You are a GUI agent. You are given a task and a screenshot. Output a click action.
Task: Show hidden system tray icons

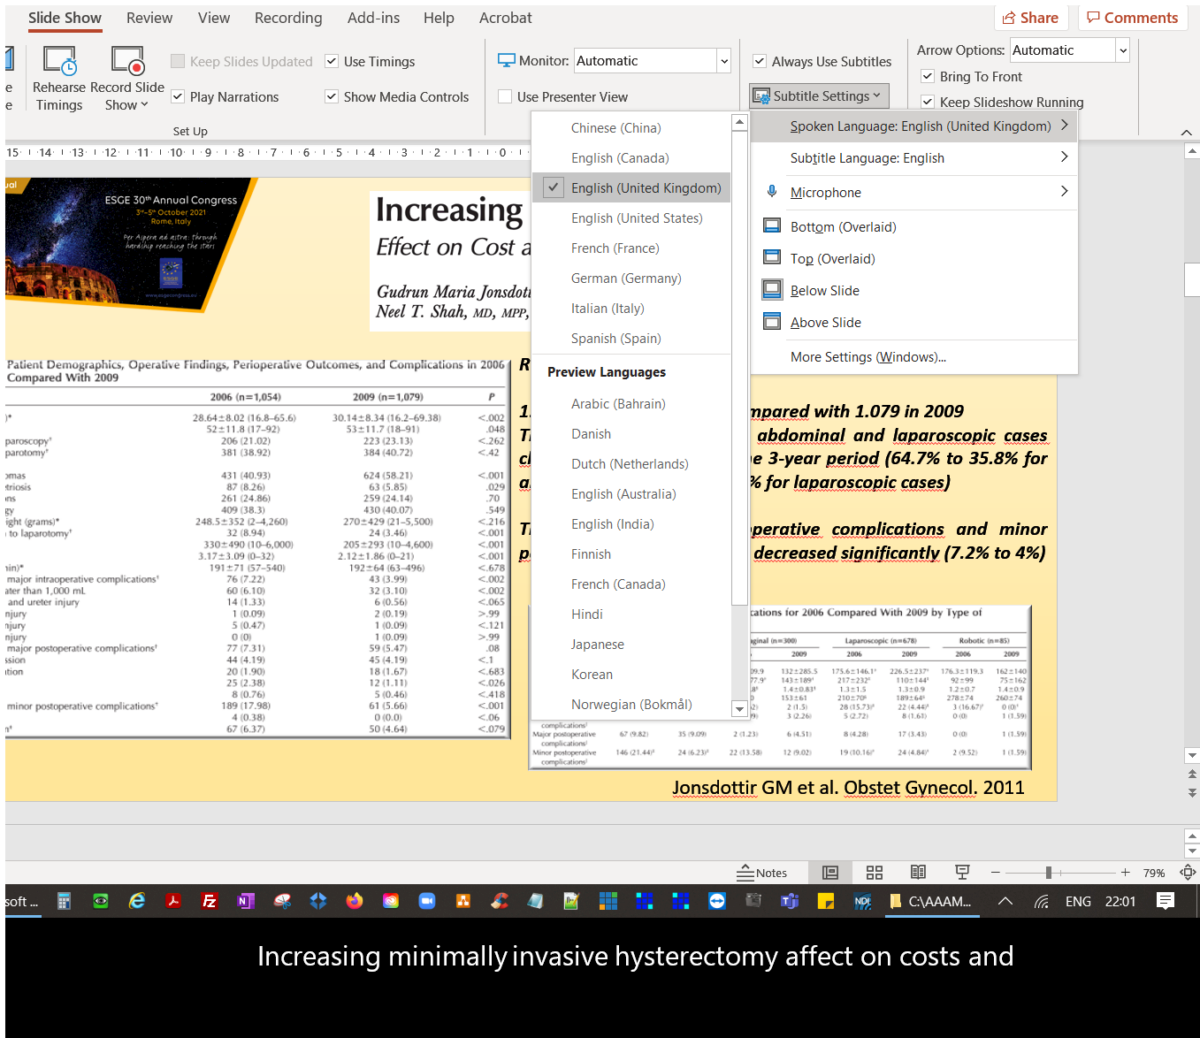(x=1005, y=901)
